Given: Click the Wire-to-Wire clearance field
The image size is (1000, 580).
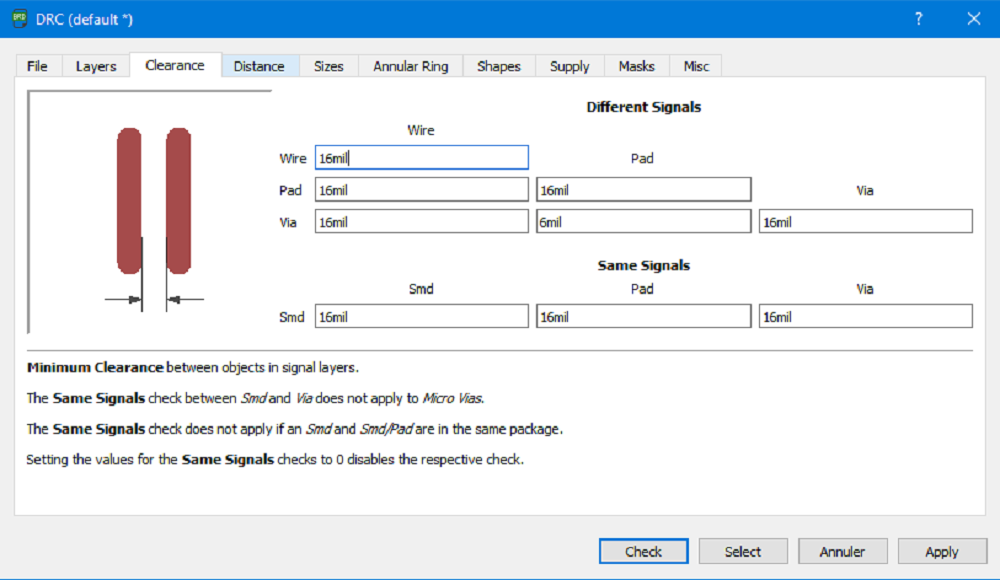Looking at the screenshot, I should pos(421,158).
